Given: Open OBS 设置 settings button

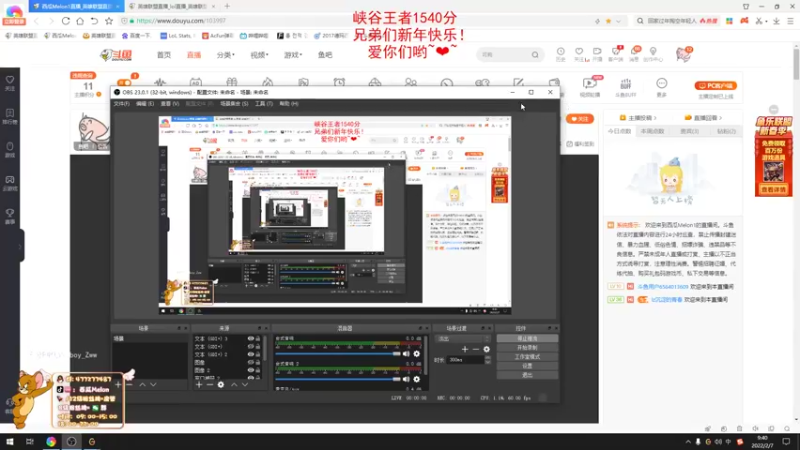Looking at the screenshot, I should (527, 366).
